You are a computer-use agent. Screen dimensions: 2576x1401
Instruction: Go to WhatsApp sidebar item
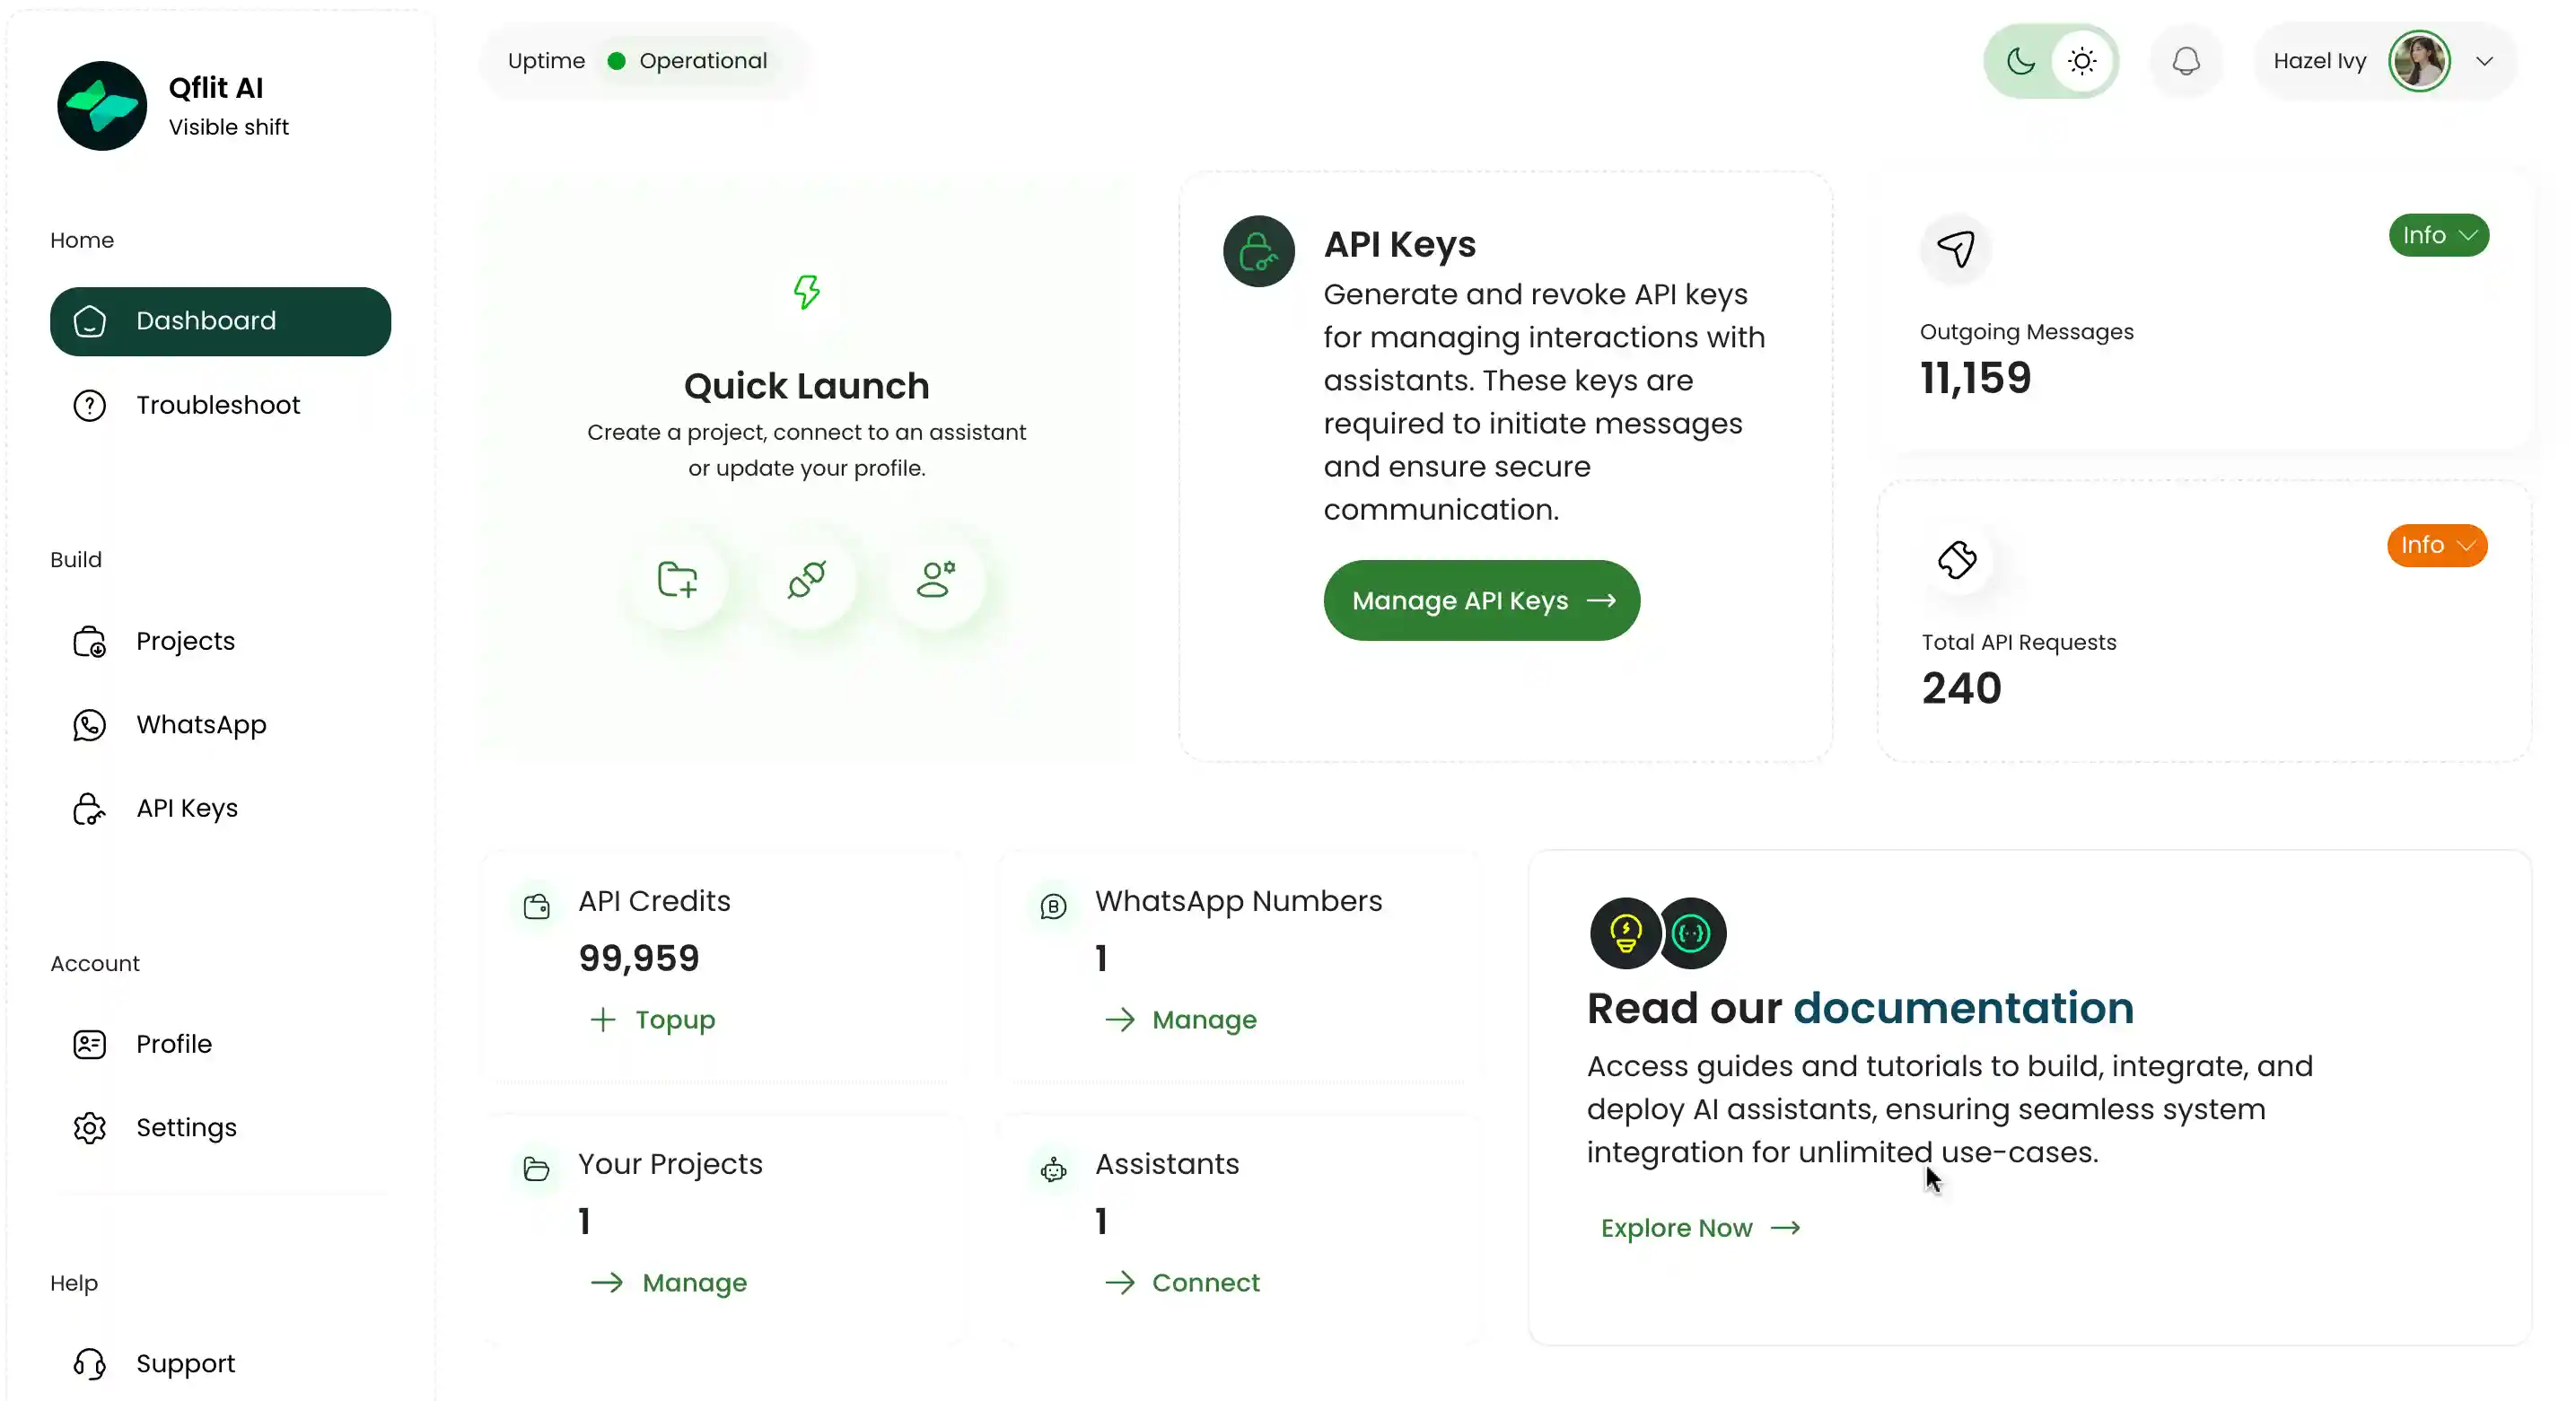(x=201, y=724)
